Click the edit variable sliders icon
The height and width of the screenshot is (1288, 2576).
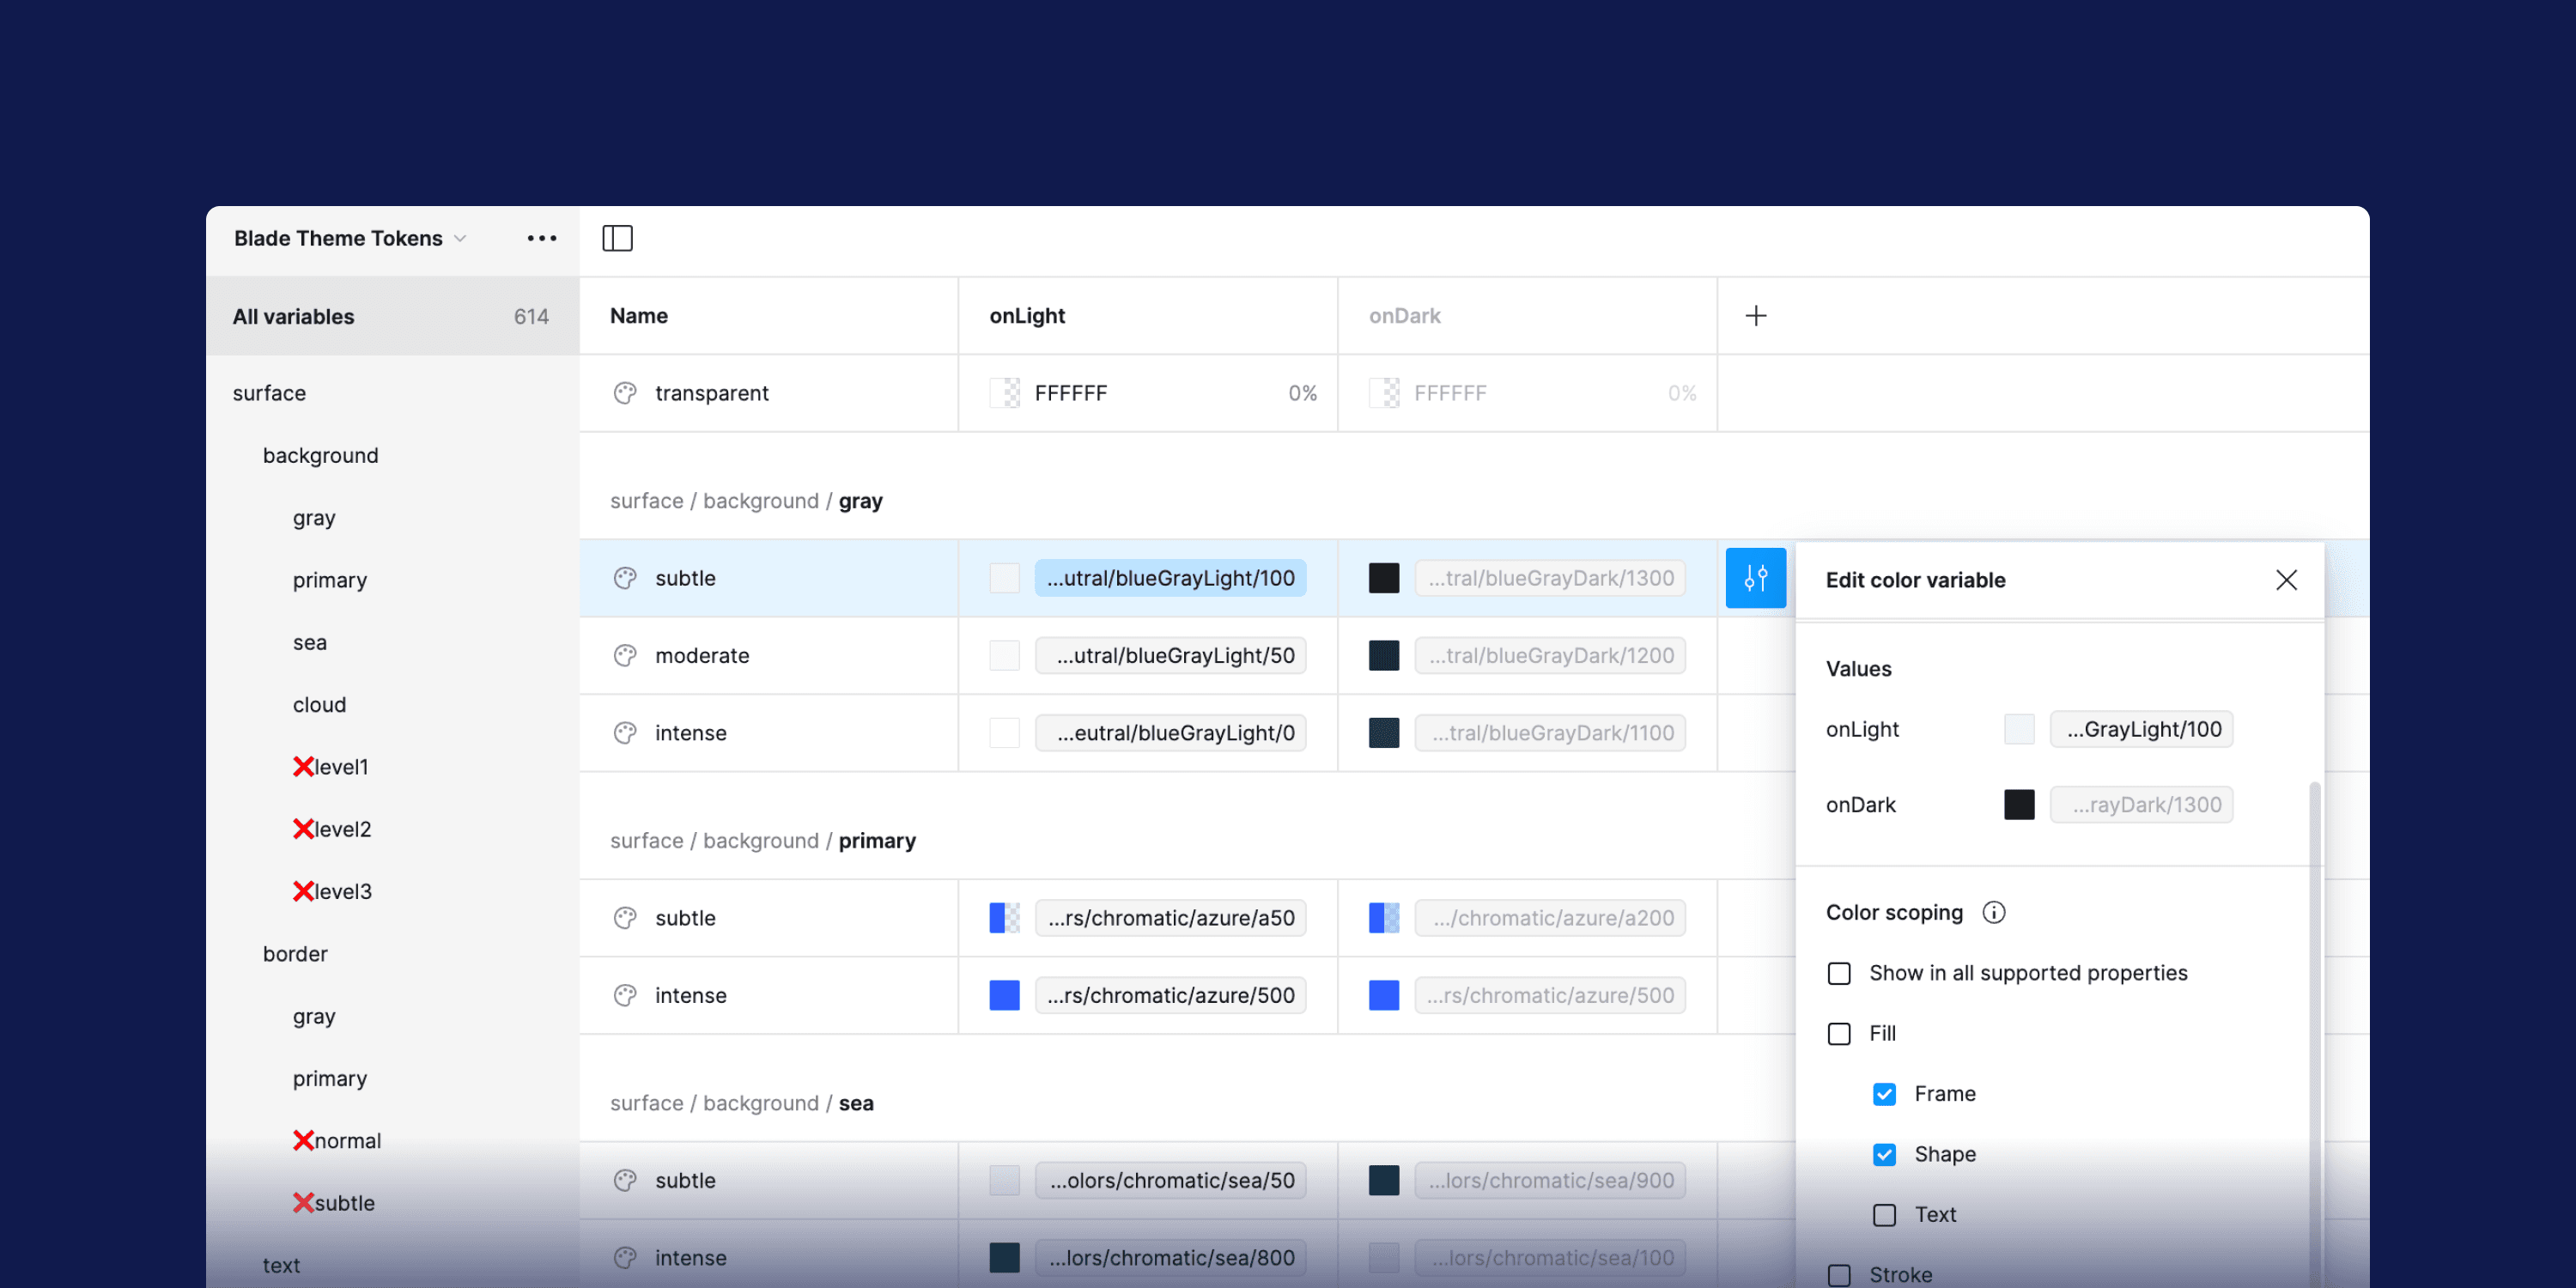[x=1755, y=578]
